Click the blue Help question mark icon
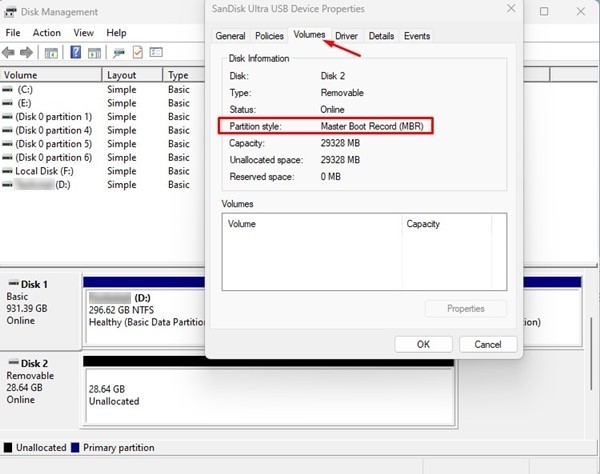 coord(75,52)
